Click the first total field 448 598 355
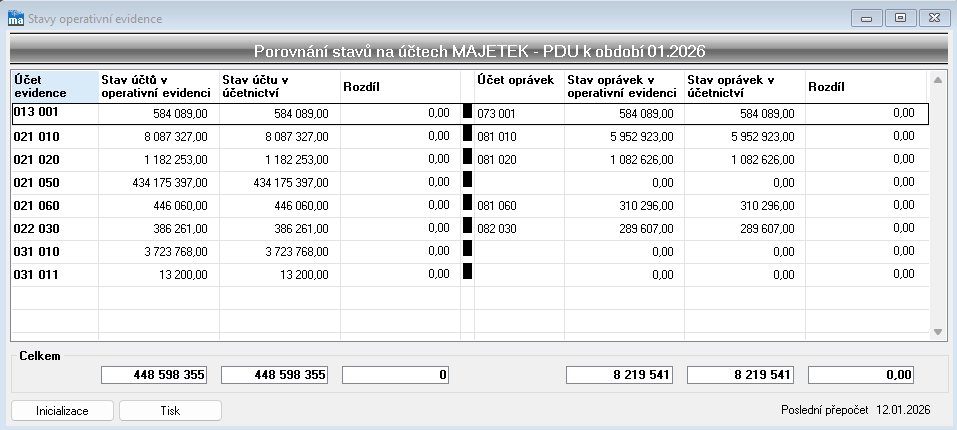957x430 pixels. coord(154,374)
